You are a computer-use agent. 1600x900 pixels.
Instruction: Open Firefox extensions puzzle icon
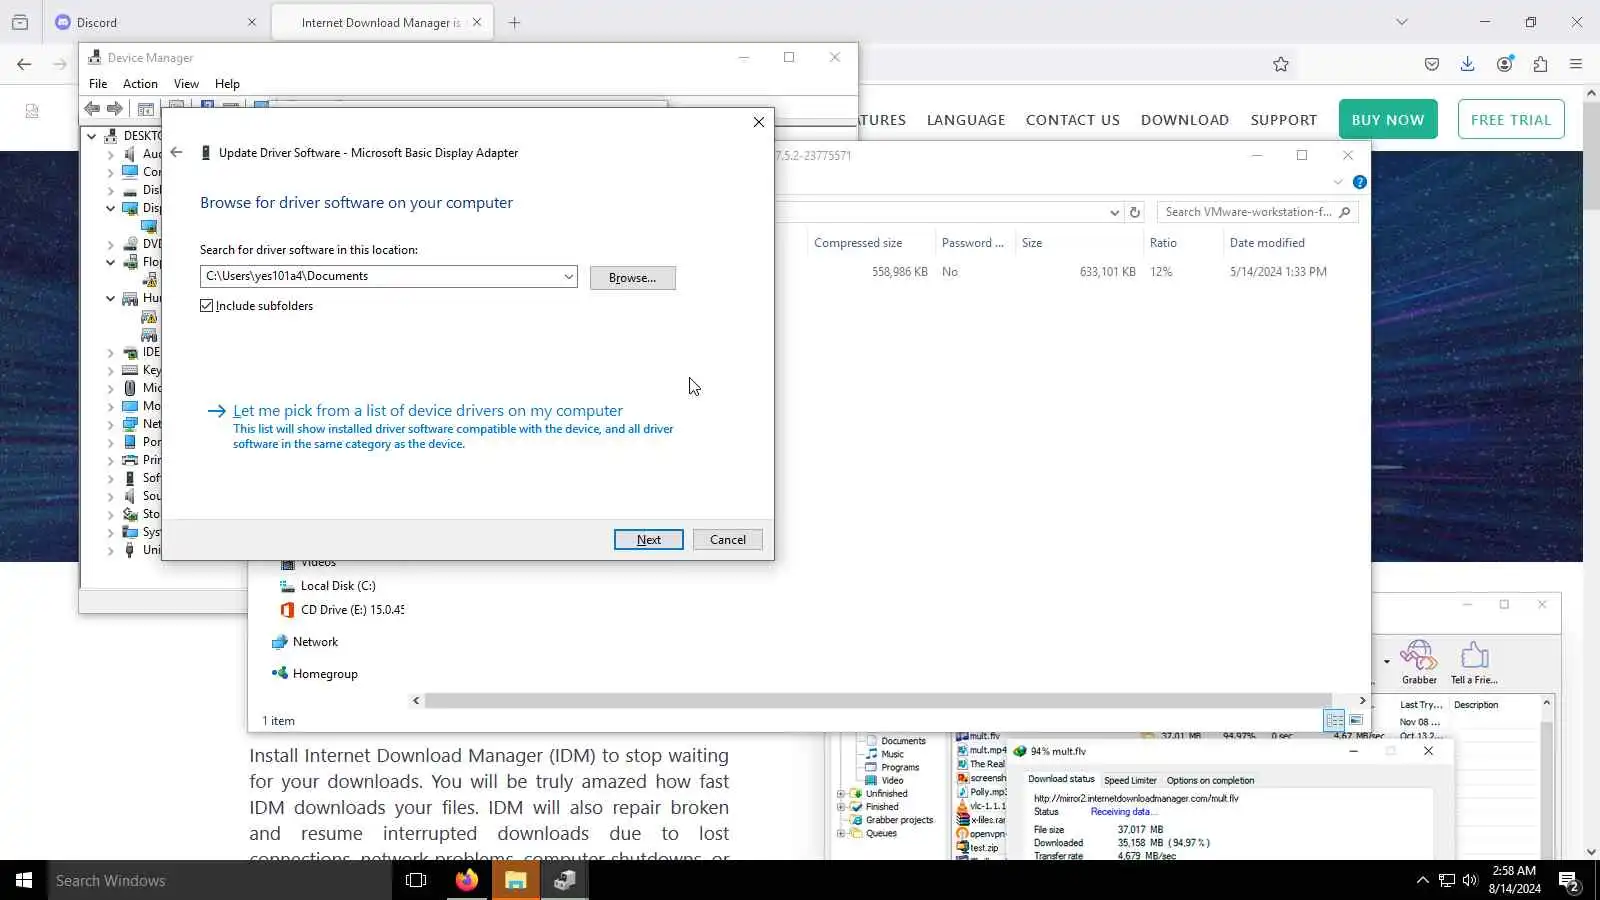click(1540, 64)
